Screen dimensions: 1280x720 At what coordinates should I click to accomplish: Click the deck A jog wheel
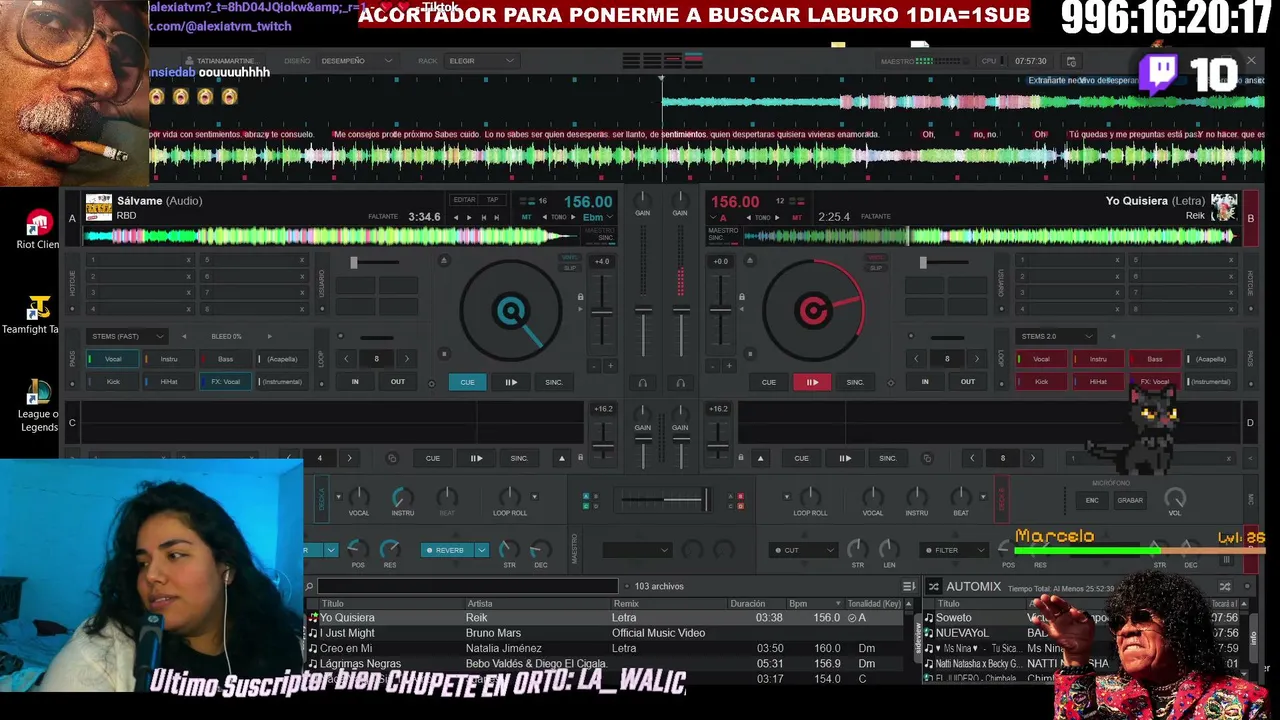click(x=511, y=311)
